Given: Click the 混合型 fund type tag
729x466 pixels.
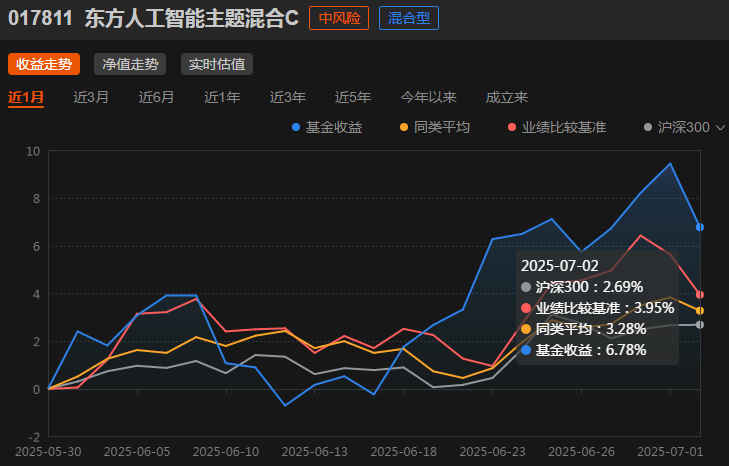Looking at the screenshot, I should [409, 18].
